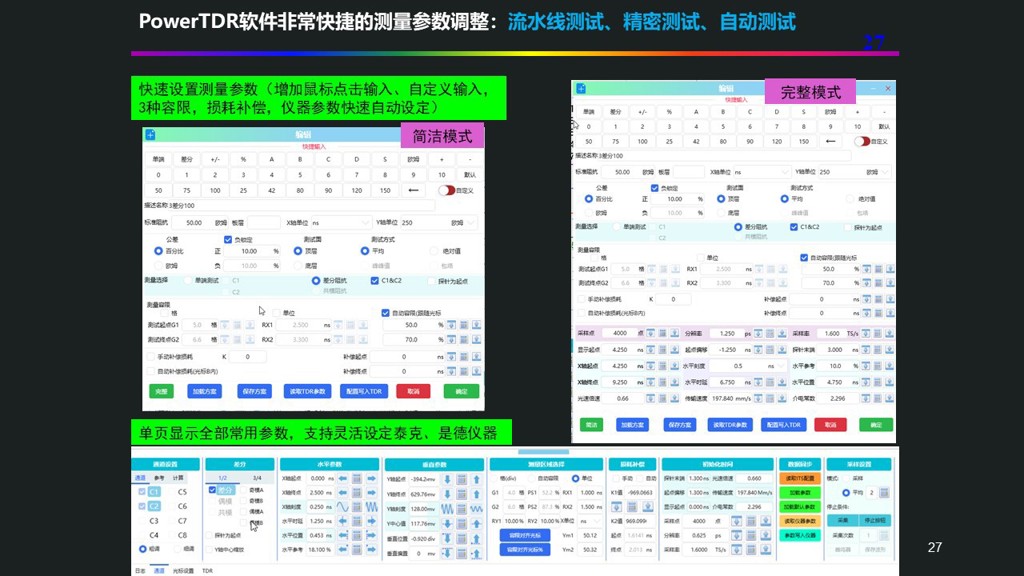Click up-arrow icon beside 分辨率 in 初始化时间 panel
The width and height of the screenshot is (1024, 576).
click(765, 536)
